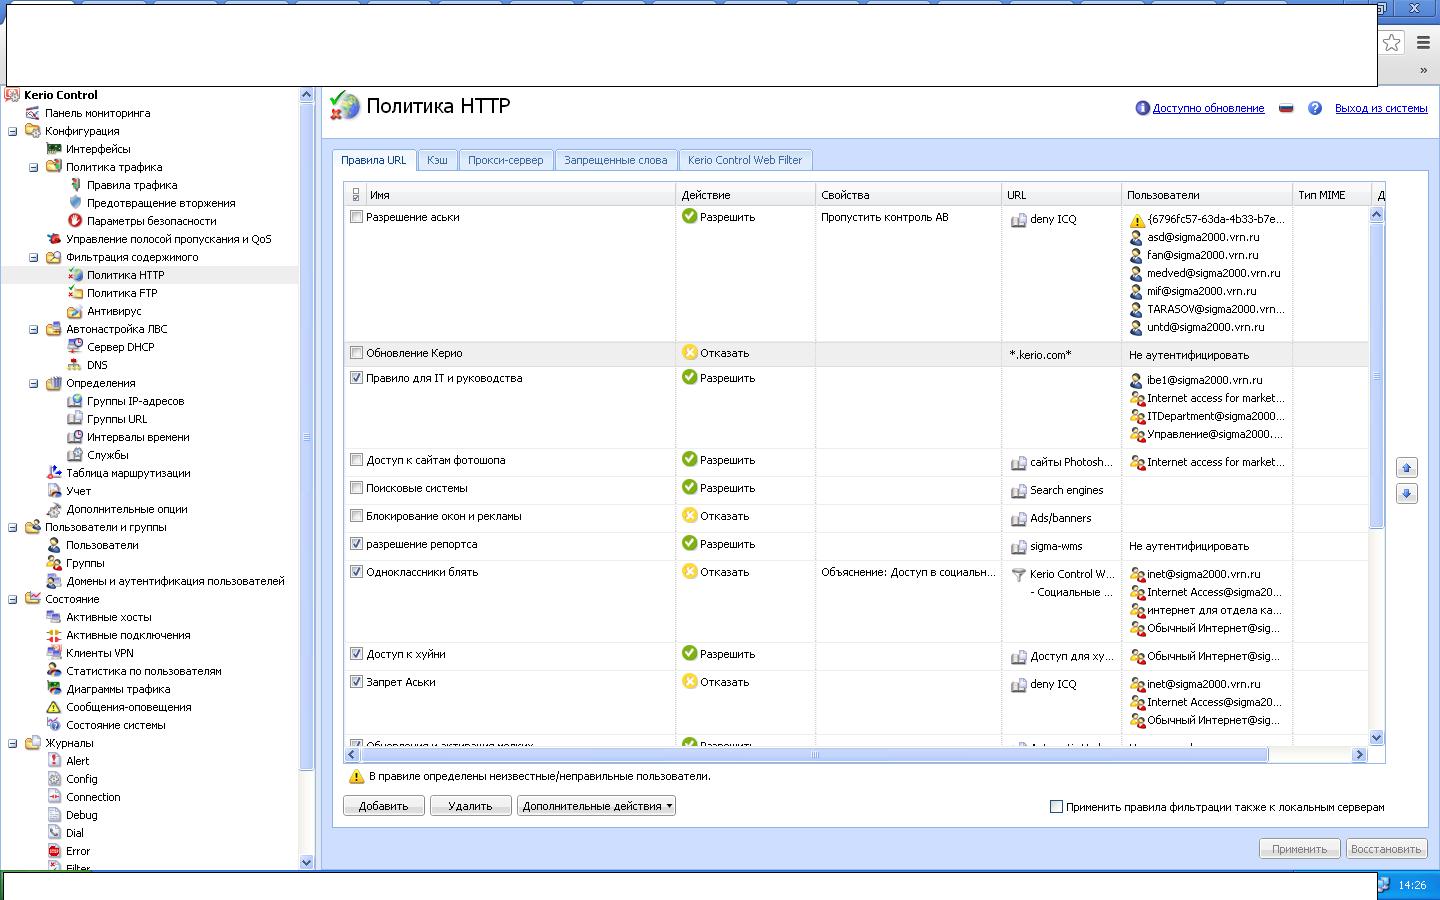Viewport: 1440px width, 900px height.
Task: Click the update available info icon
Action: pos(1142,108)
